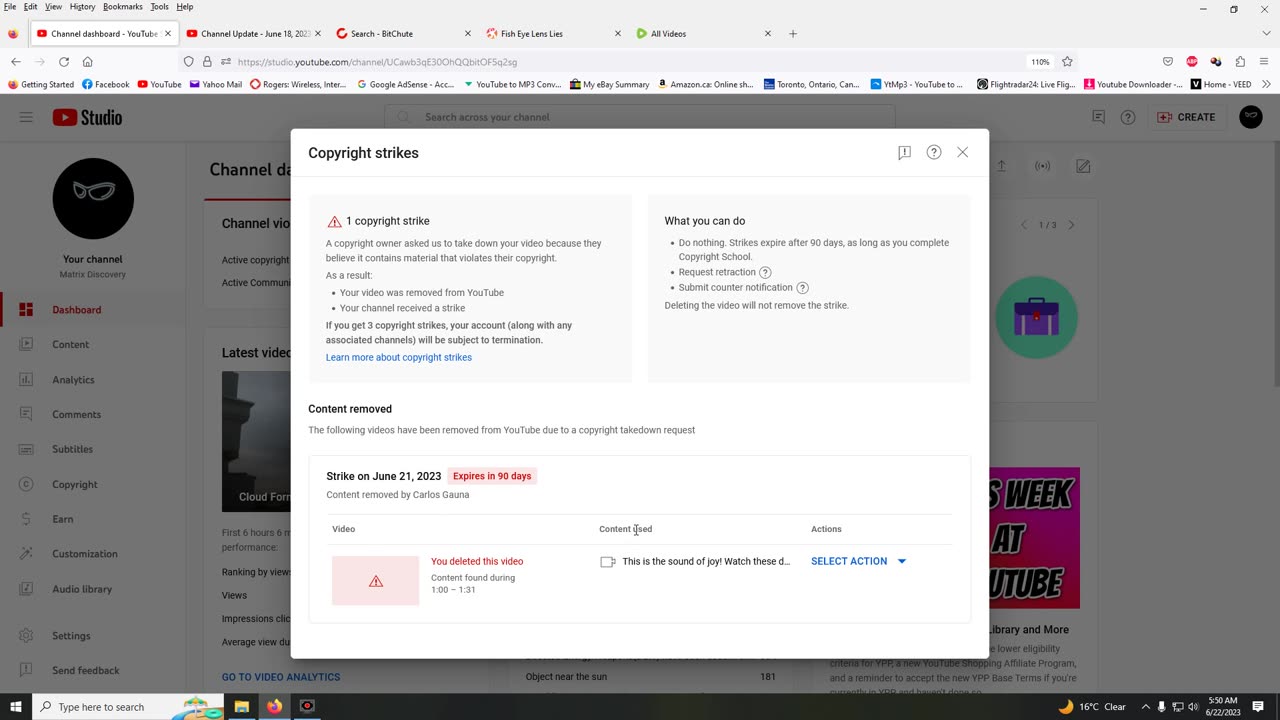Click the video icon beside content used title
Image resolution: width=1280 pixels, height=720 pixels.
tap(607, 562)
